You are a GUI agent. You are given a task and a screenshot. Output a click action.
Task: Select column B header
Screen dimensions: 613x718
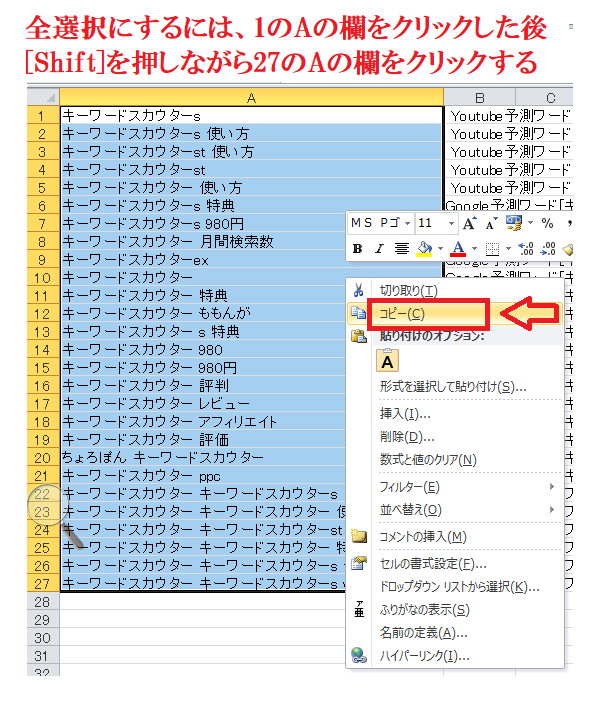click(479, 97)
